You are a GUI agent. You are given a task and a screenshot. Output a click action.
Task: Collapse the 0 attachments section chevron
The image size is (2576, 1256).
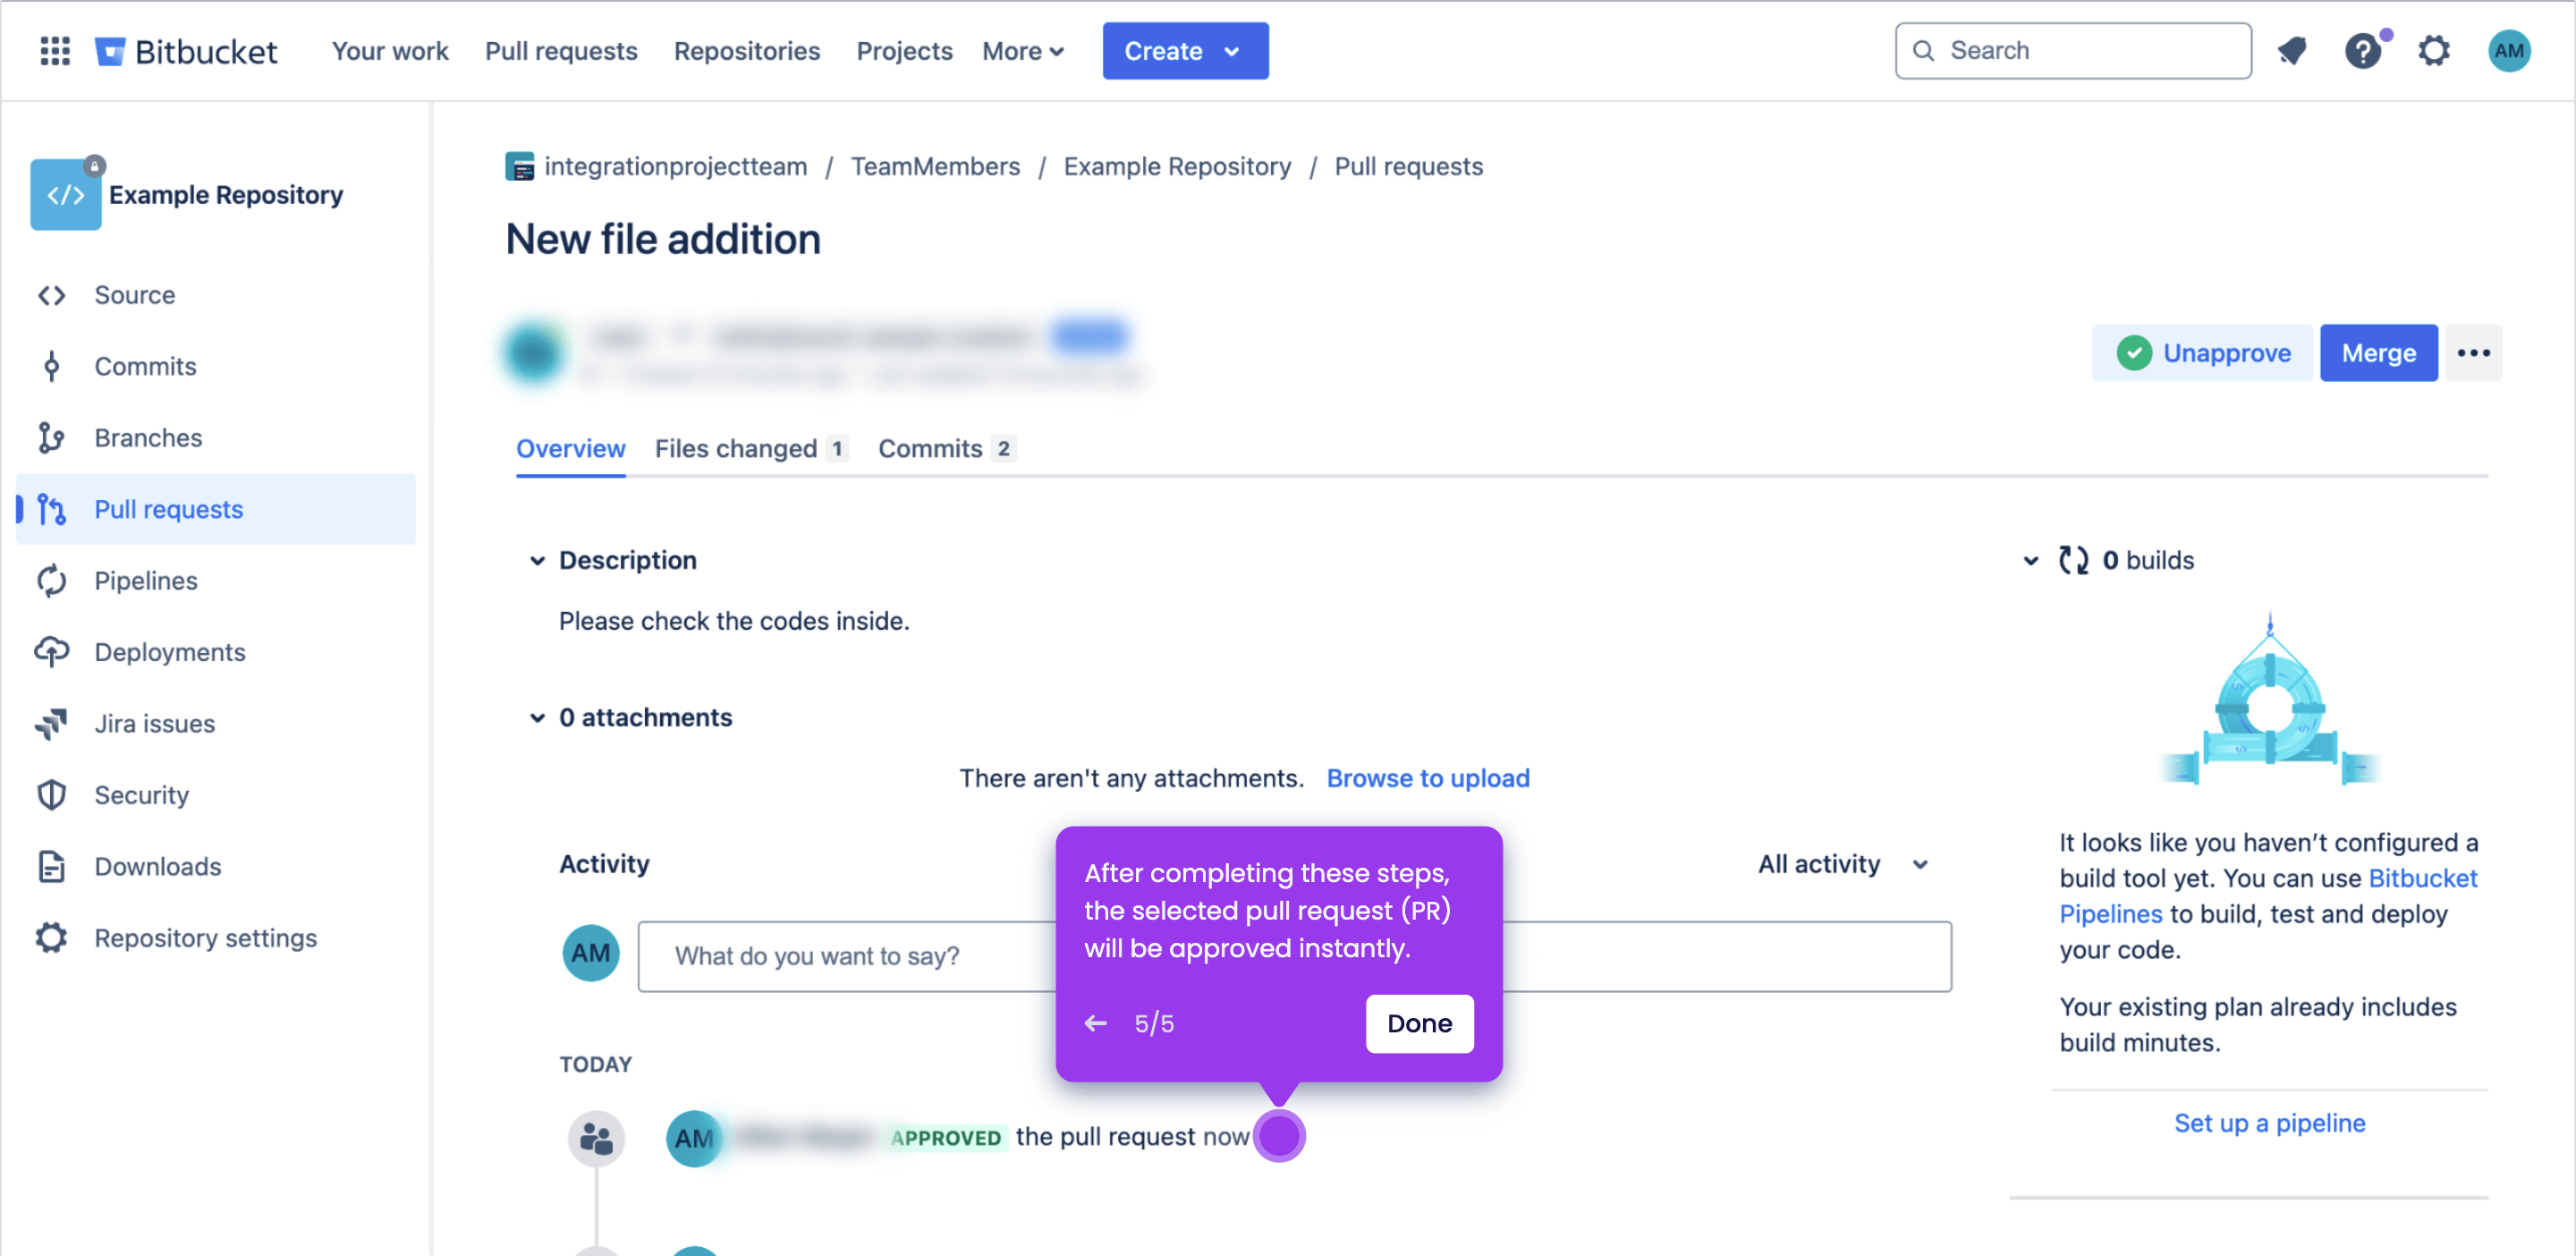(537, 718)
